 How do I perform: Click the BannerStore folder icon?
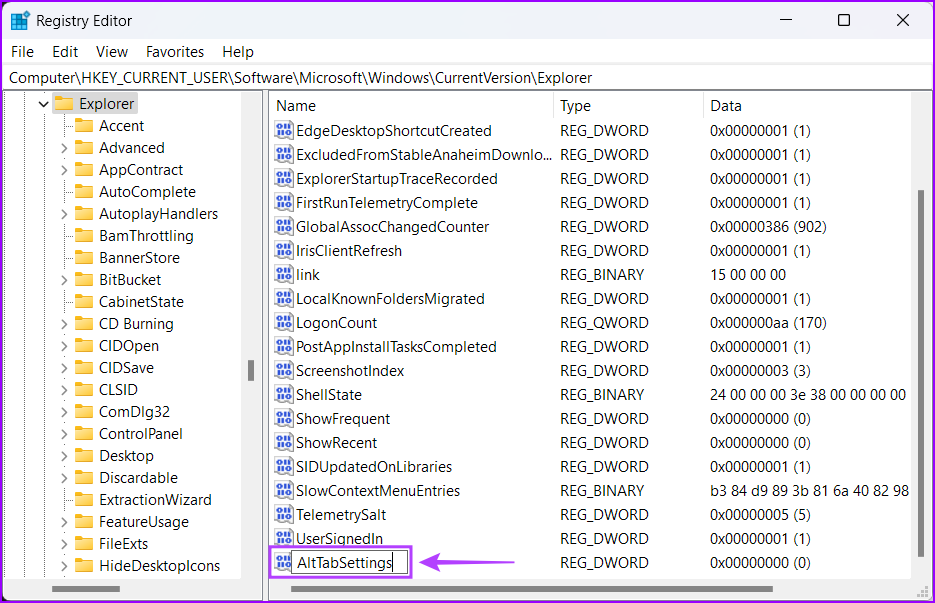[x=84, y=258]
